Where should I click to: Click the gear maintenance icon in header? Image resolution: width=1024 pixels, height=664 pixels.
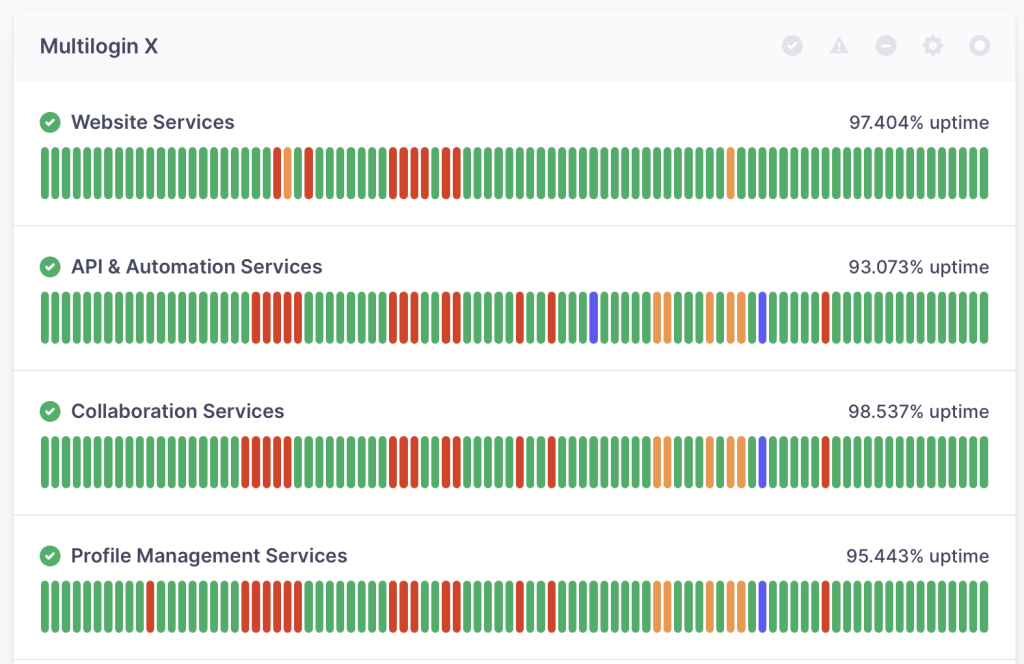pyautogui.click(x=933, y=46)
